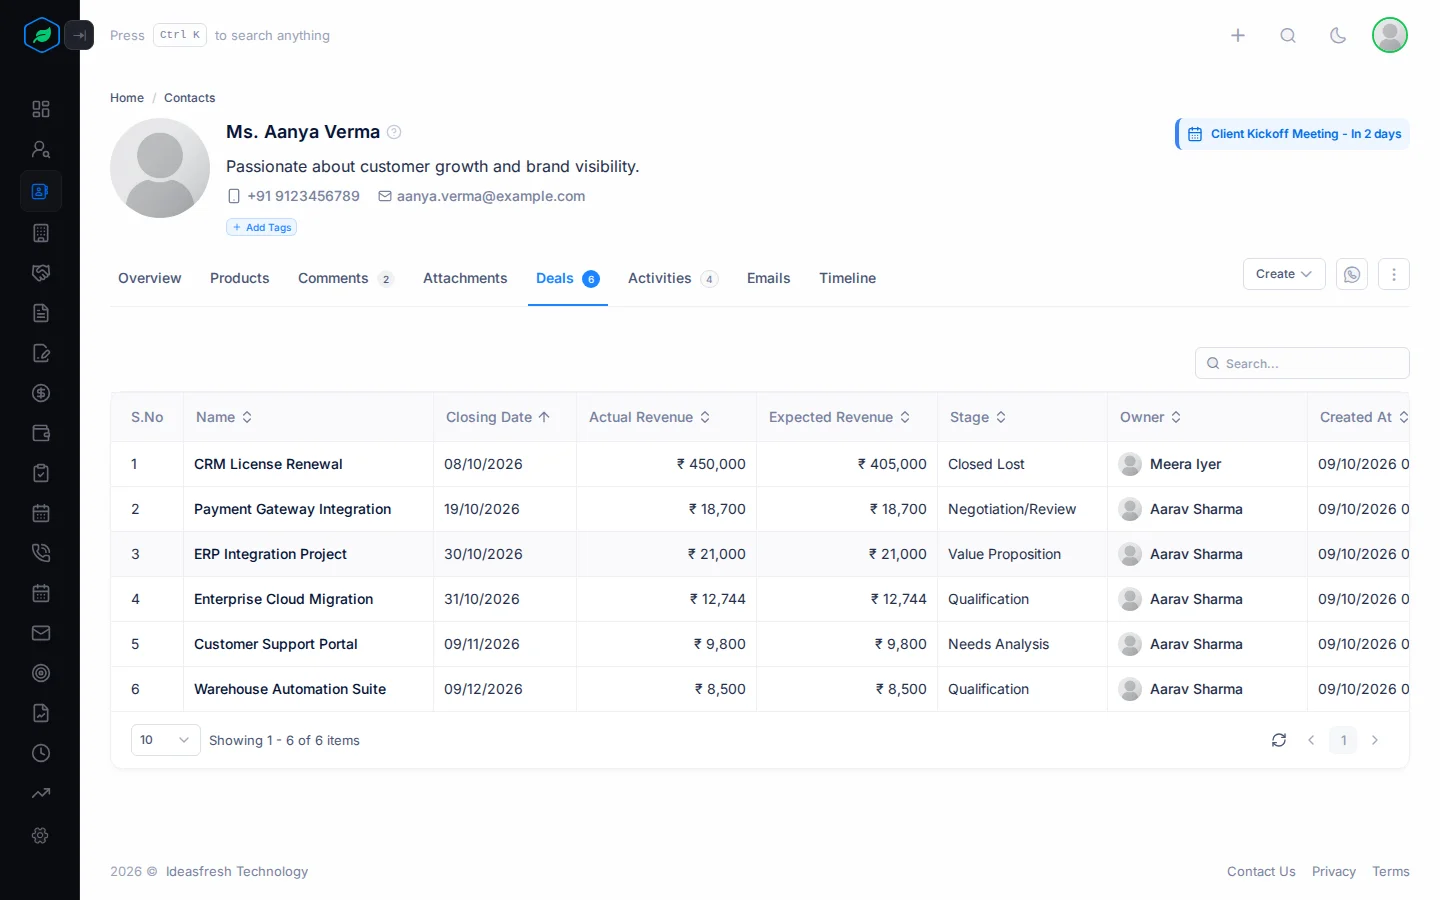Go to previous page arrow

1311,740
